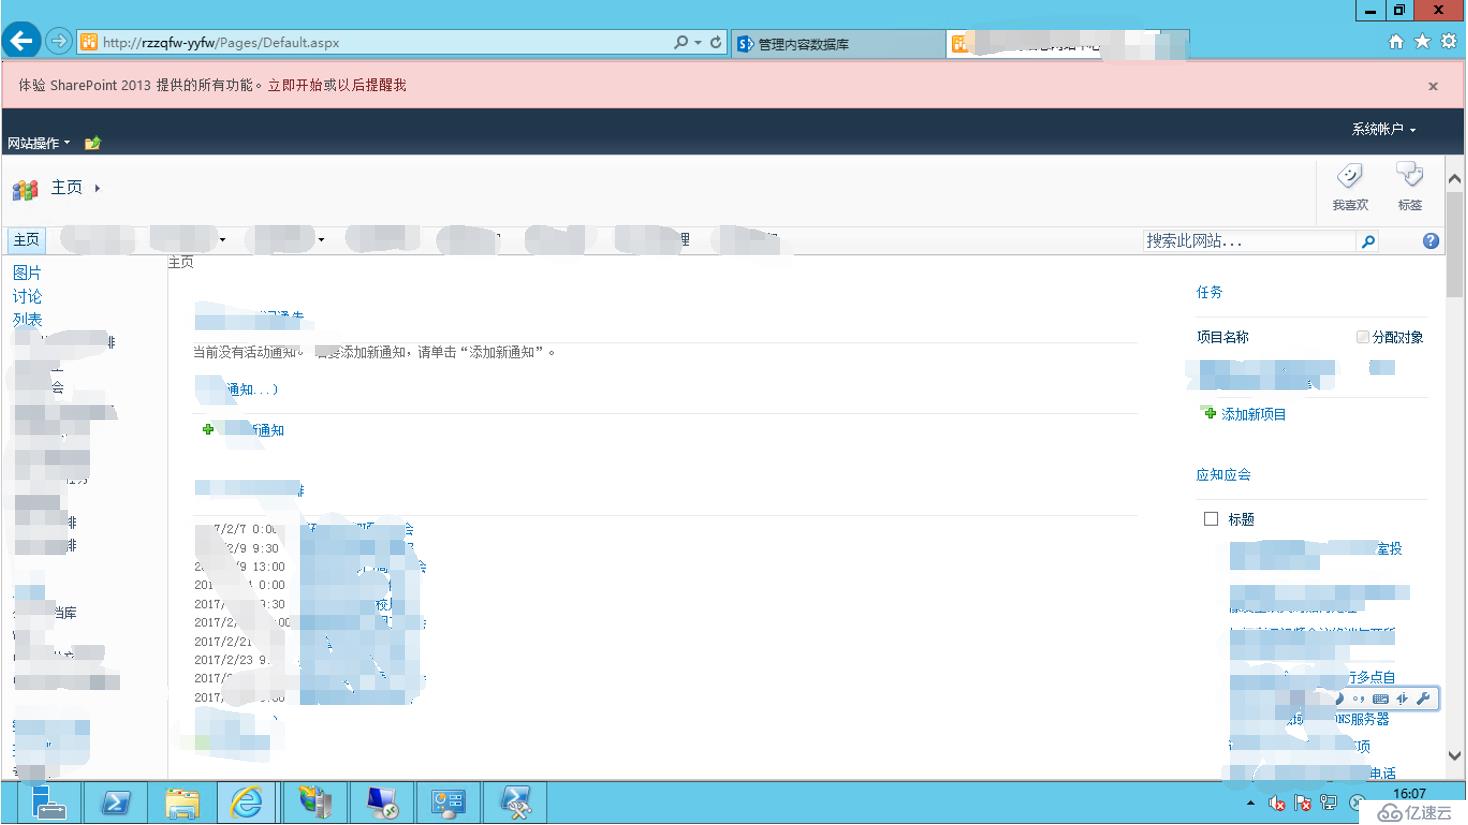Toggle the 分配对象 checkbox
1468x825 pixels.
[1362, 337]
